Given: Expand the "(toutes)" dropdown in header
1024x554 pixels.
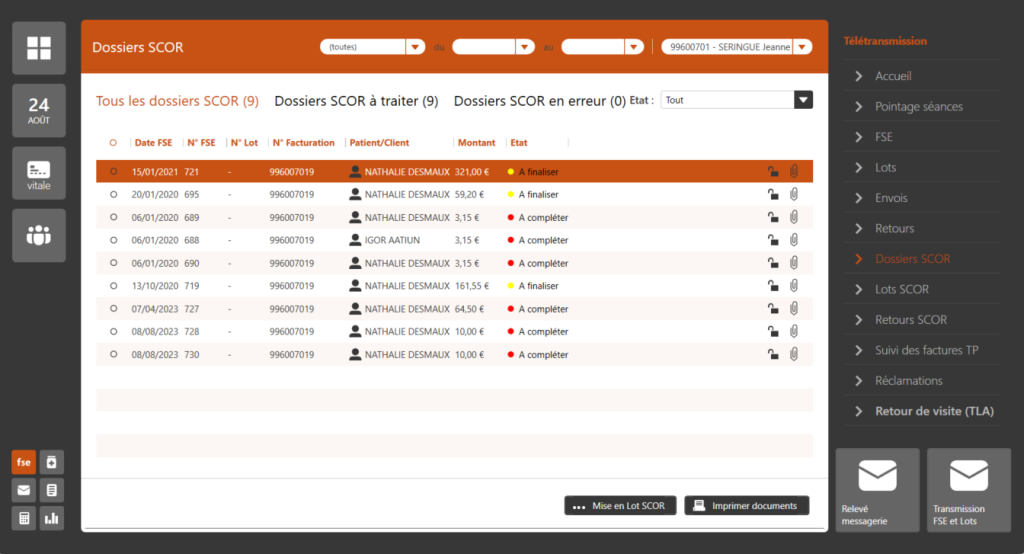Looking at the screenshot, I should [415, 47].
